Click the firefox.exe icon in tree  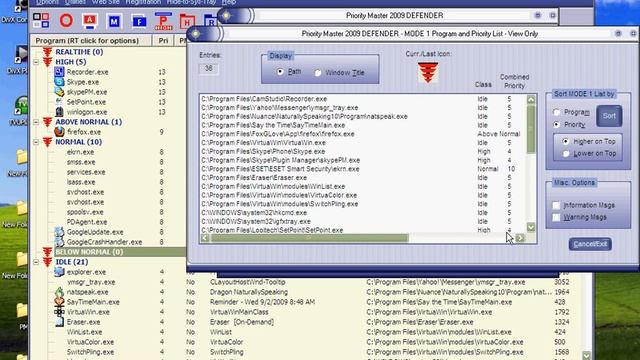click(59, 132)
